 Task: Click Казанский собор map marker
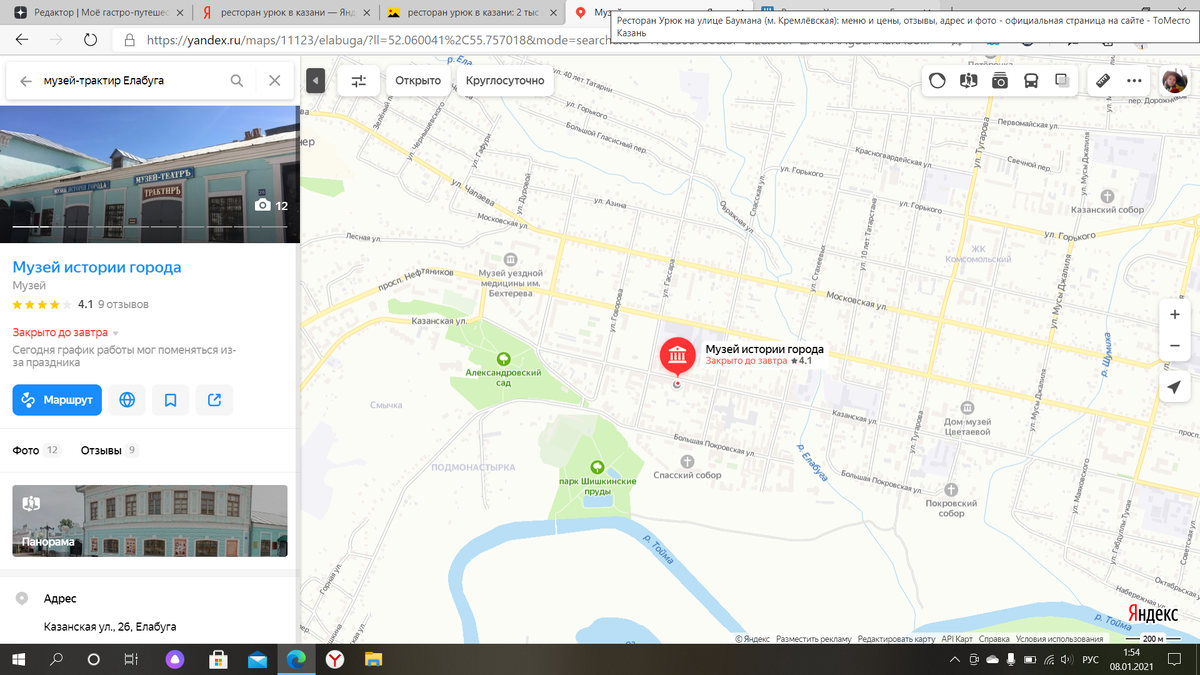tap(1107, 196)
